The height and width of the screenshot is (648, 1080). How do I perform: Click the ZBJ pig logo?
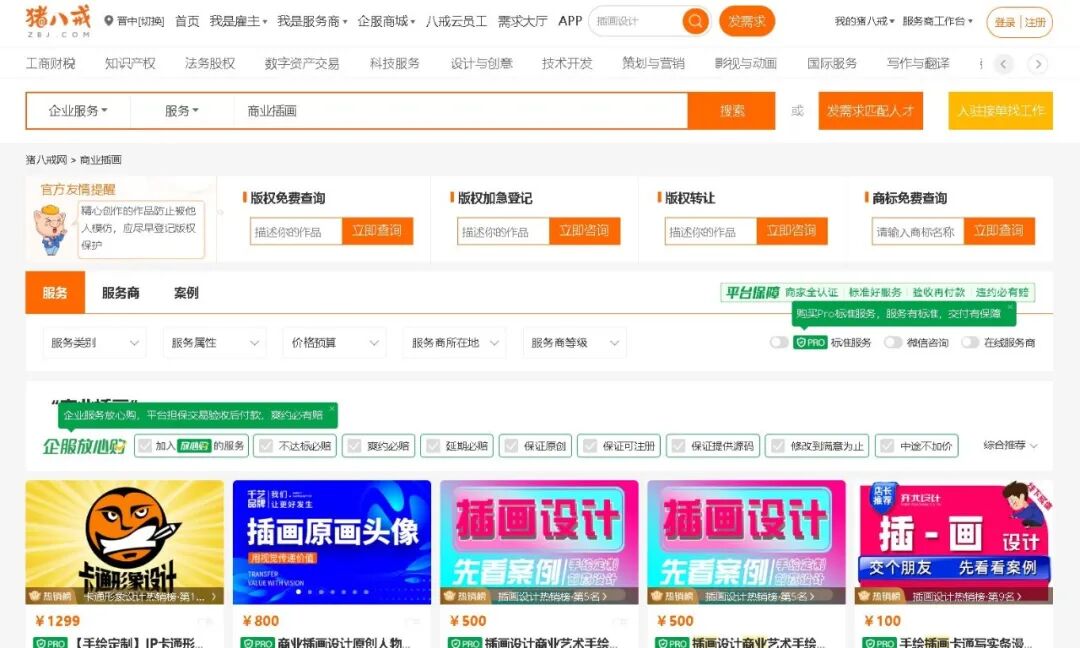pyautogui.click(x=58, y=21)
